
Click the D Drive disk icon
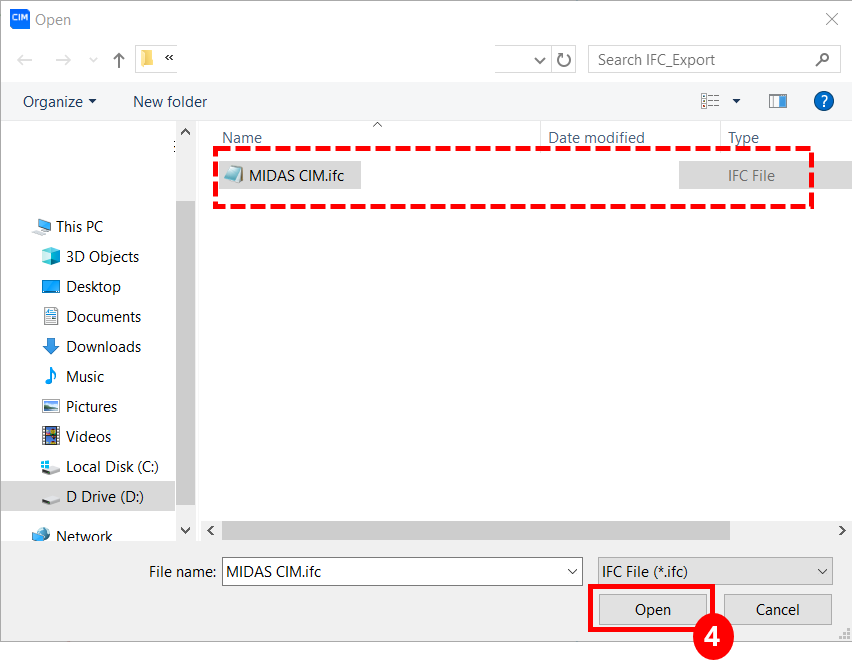click(51, 498)
